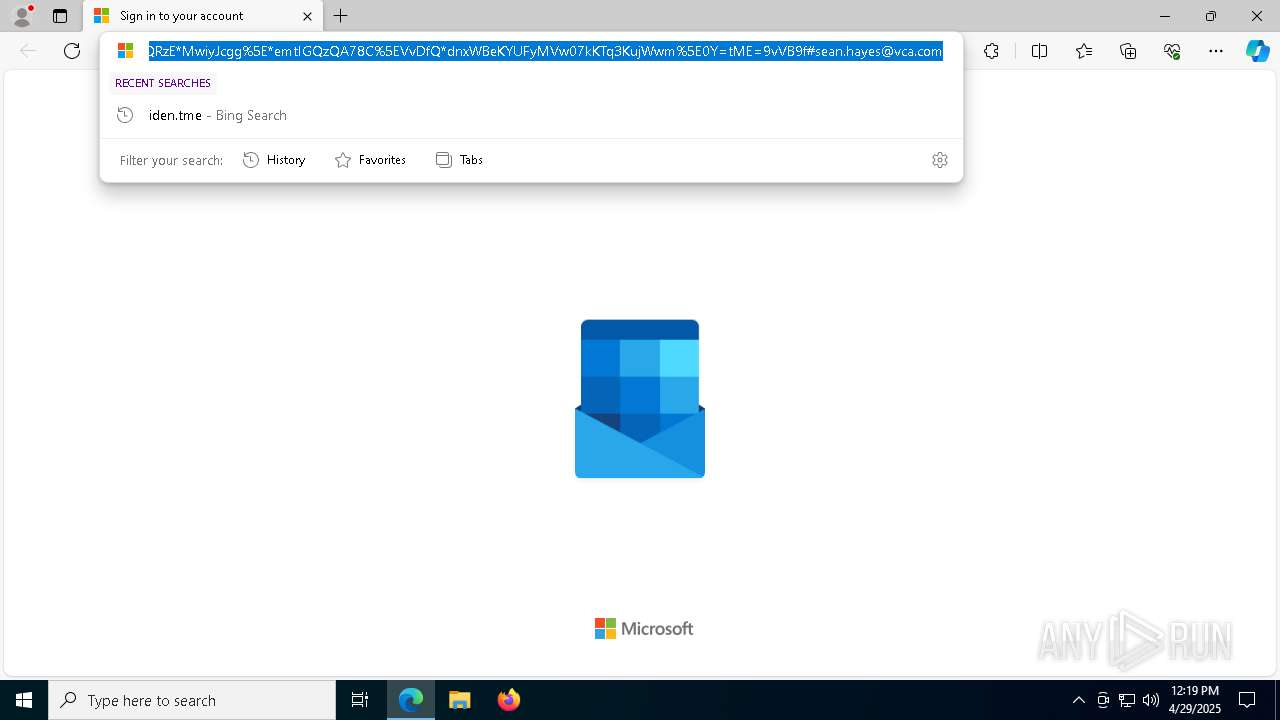Open the Favorites star icon
The width and height of the screenshot is (1280, 720).
point(1084,51)
